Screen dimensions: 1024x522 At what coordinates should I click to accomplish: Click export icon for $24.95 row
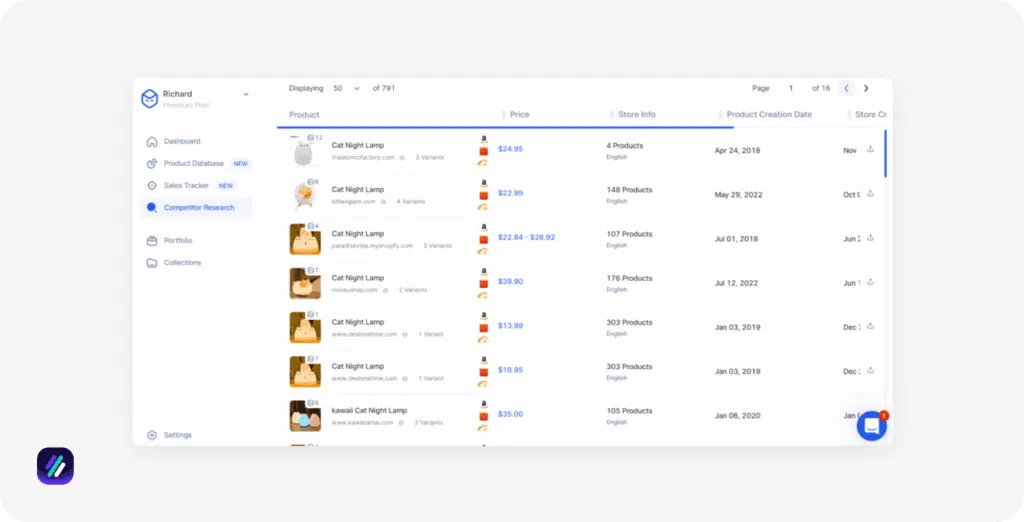tap(870, 150)
